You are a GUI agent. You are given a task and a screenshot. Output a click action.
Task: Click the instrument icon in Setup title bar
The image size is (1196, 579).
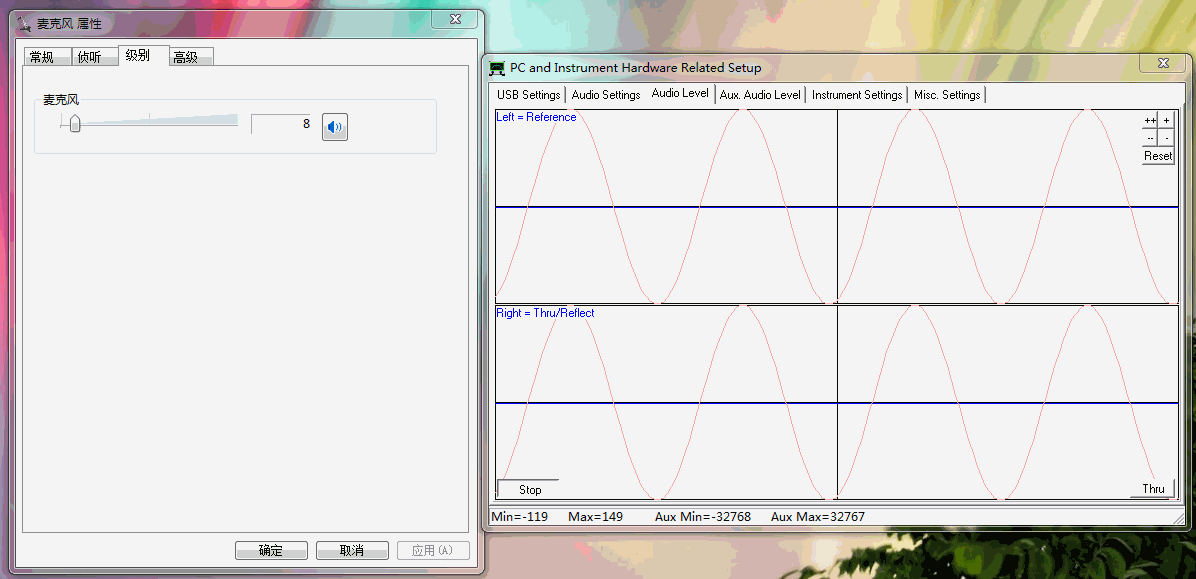point(497,68)
